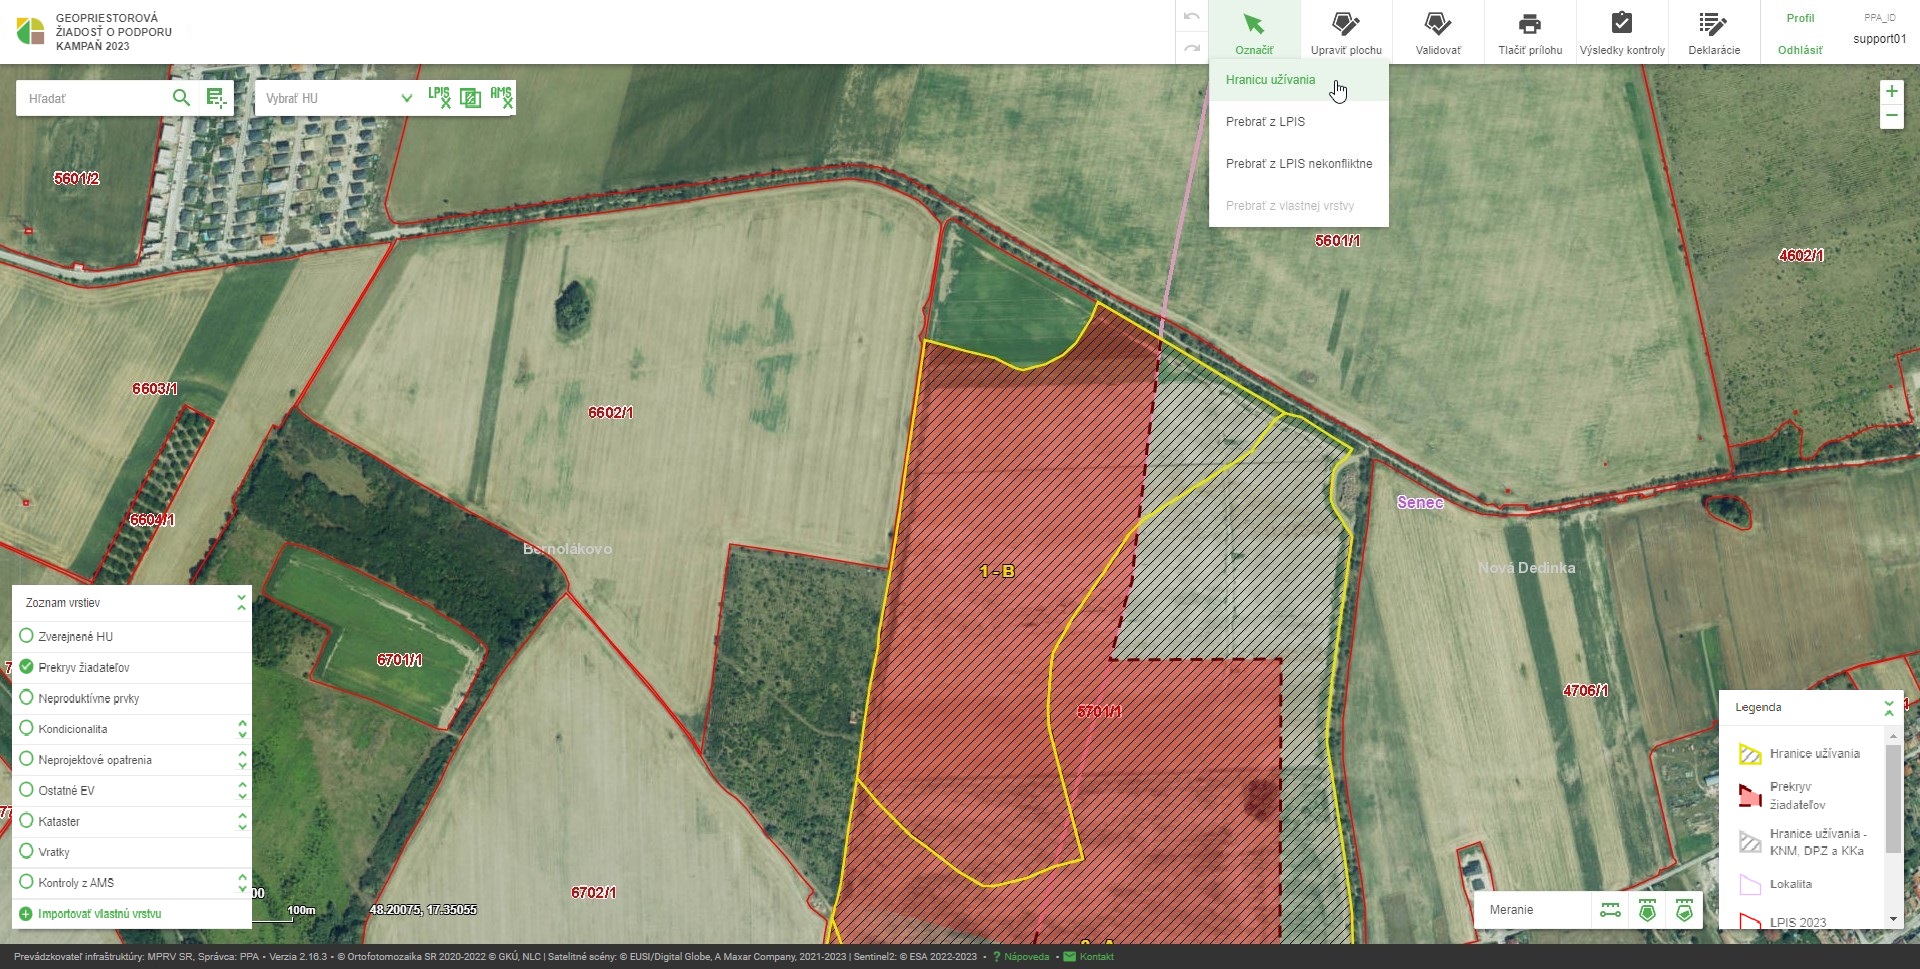Collapse the Legenda panel
This screenshot has height=969, width=1920.
point(1888,708)
